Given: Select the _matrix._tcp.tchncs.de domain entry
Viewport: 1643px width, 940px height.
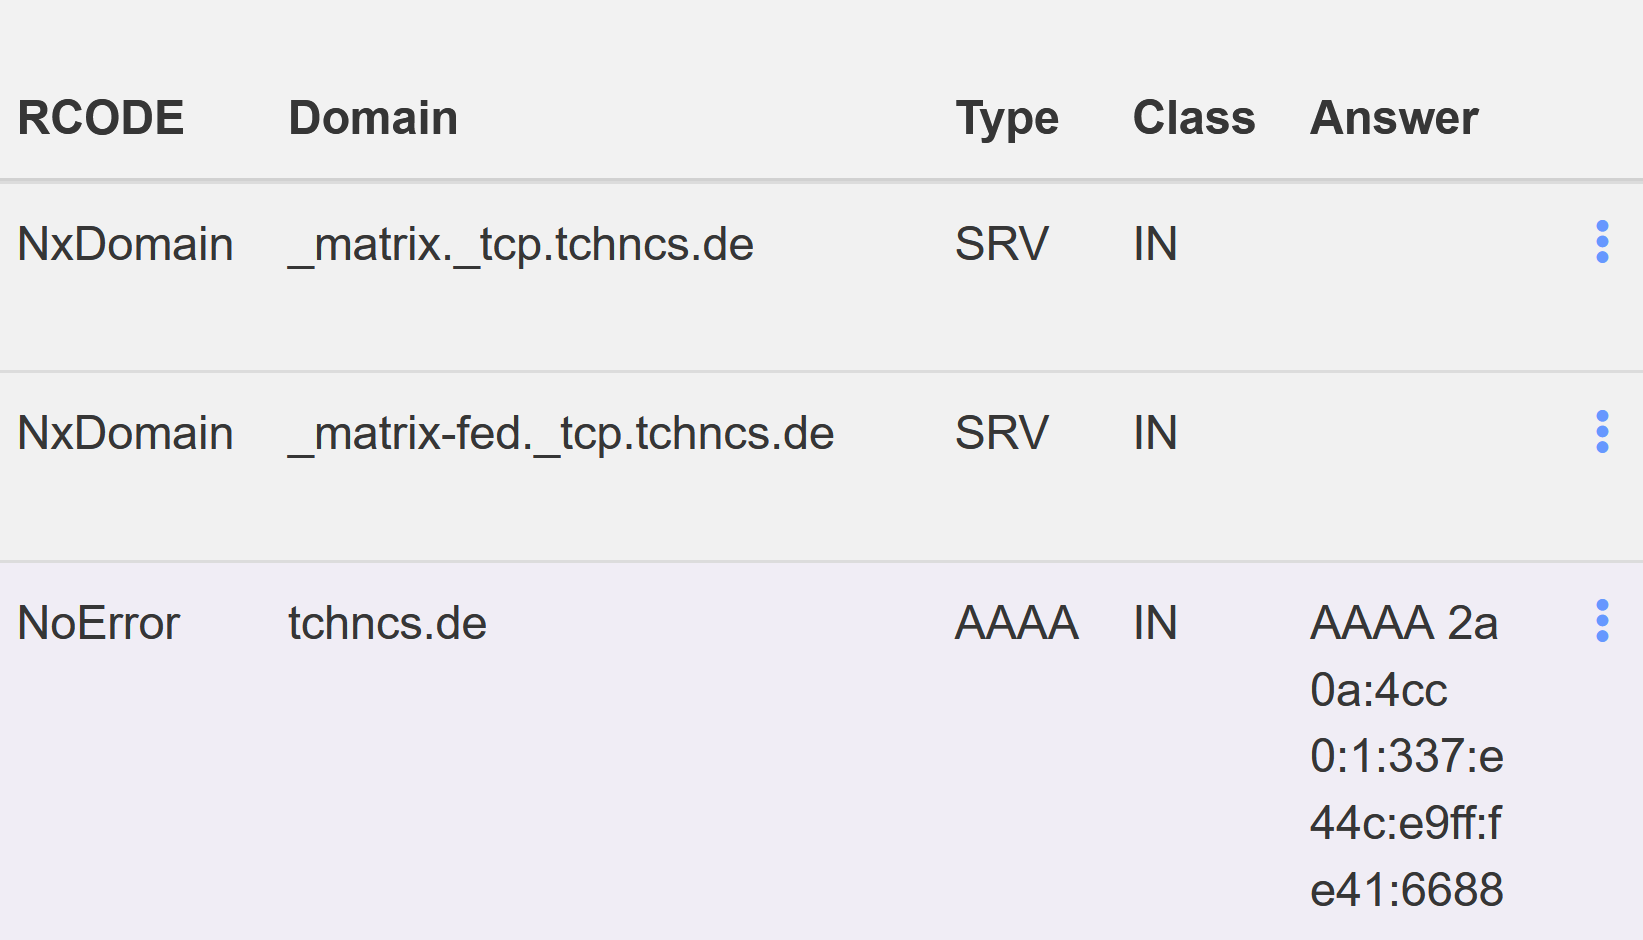Looking at the screenshot, I should click(x=521, y=244).
